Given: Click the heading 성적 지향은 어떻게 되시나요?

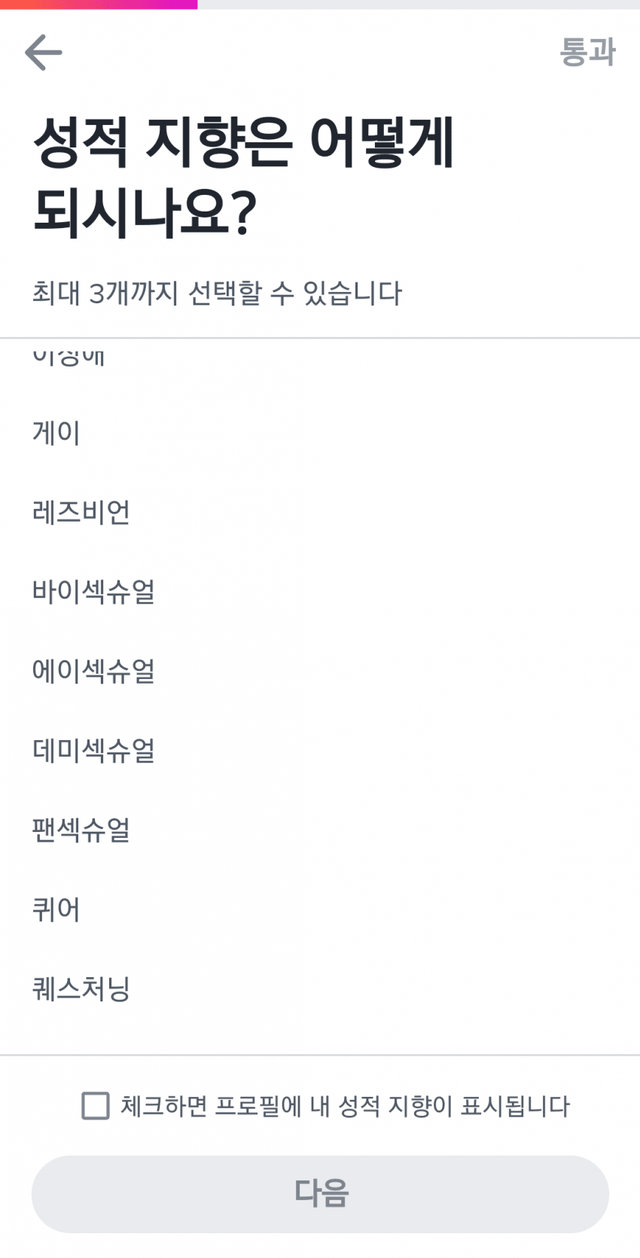Looking at the screenshot, I should pos(244,178).
